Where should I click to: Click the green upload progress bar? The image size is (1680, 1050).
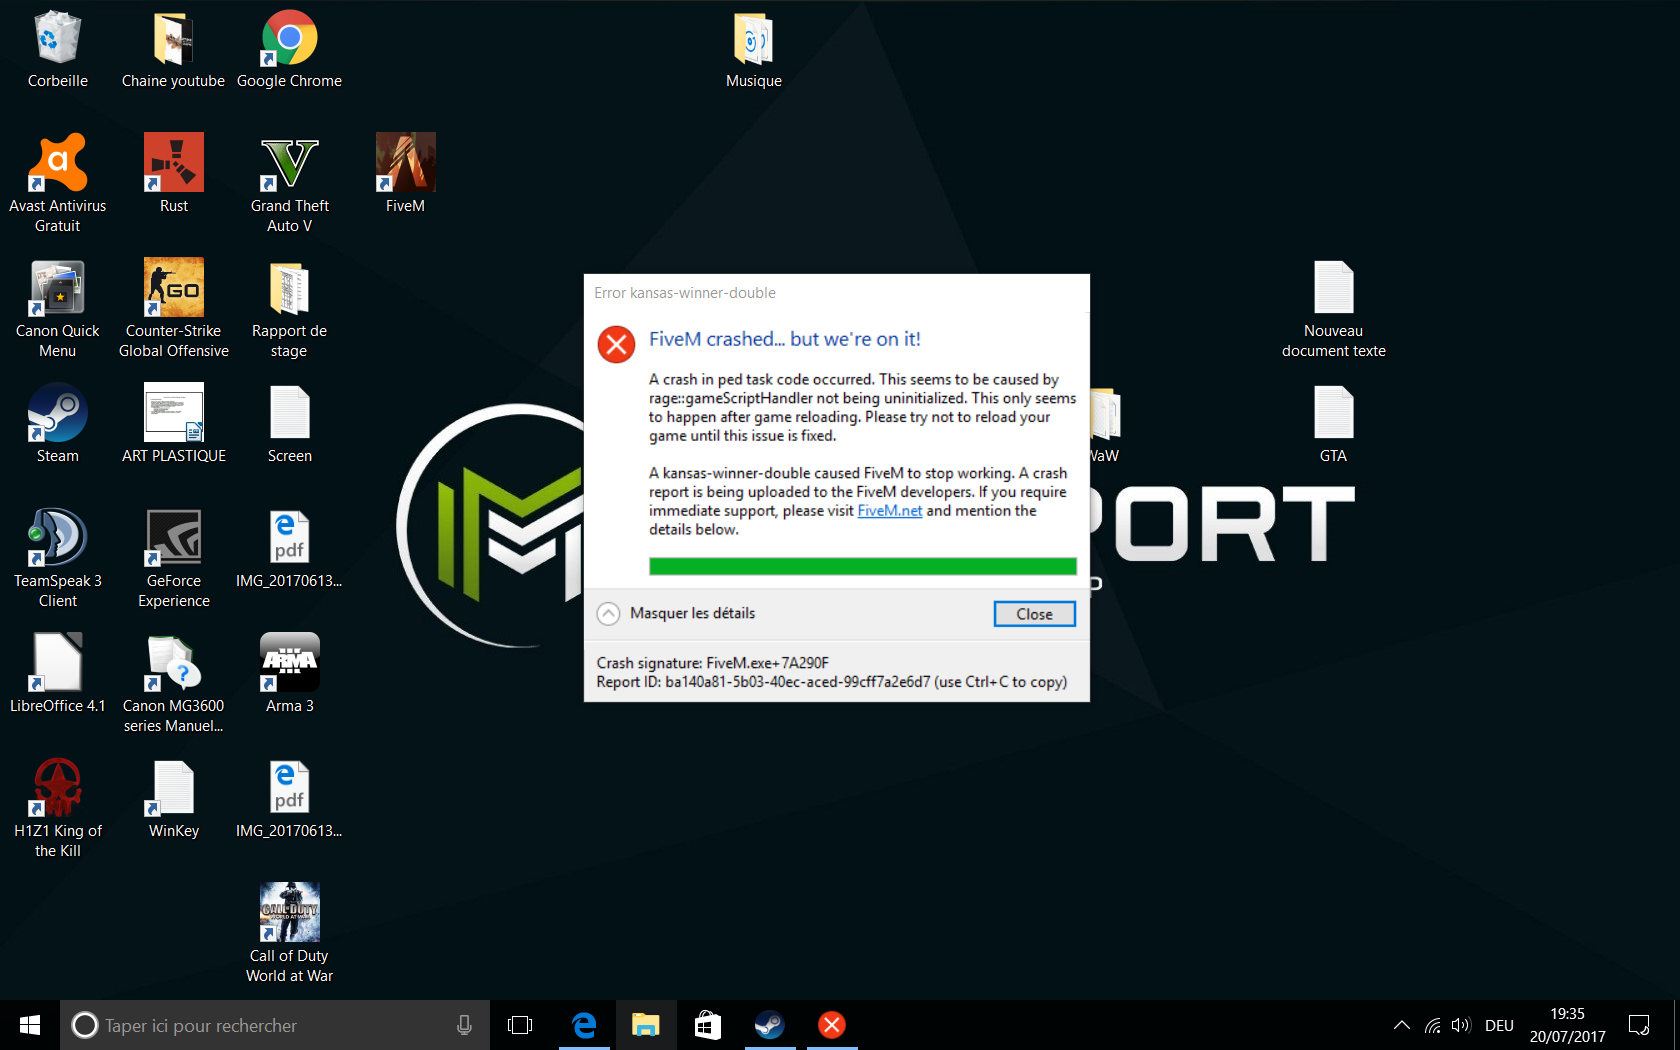tap(862, 566)
